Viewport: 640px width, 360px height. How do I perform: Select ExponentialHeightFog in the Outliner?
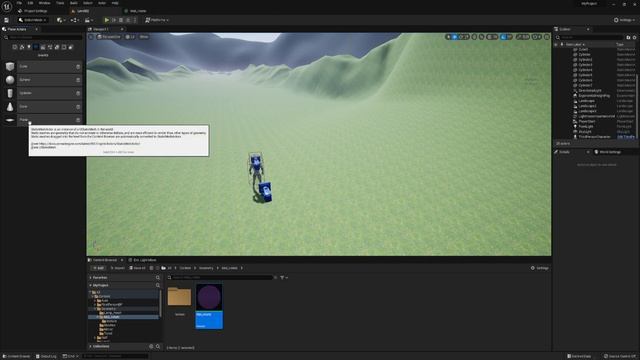tap(594, 96)
